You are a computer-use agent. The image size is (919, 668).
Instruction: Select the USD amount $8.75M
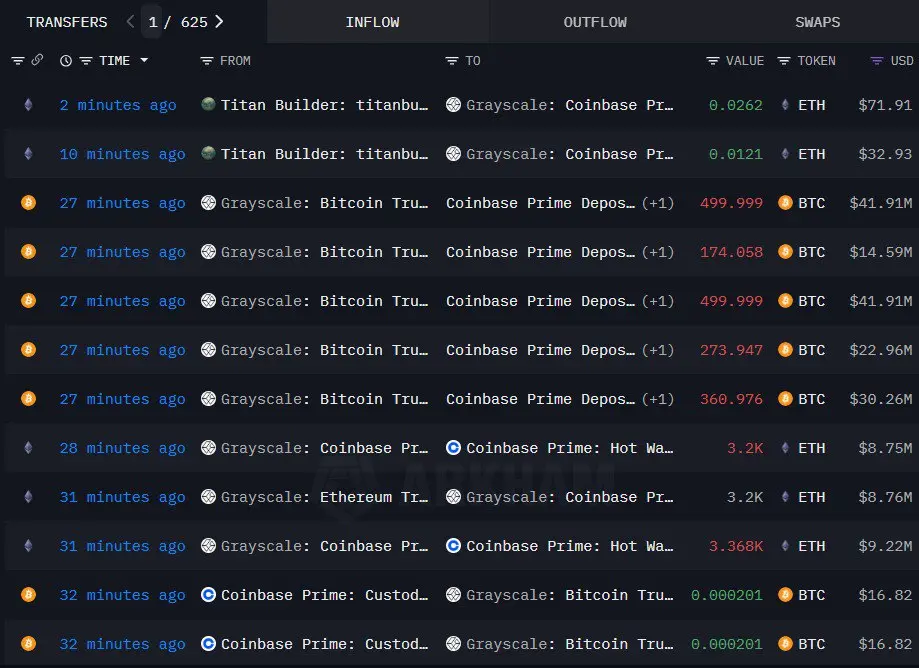(x=885, y=448)
